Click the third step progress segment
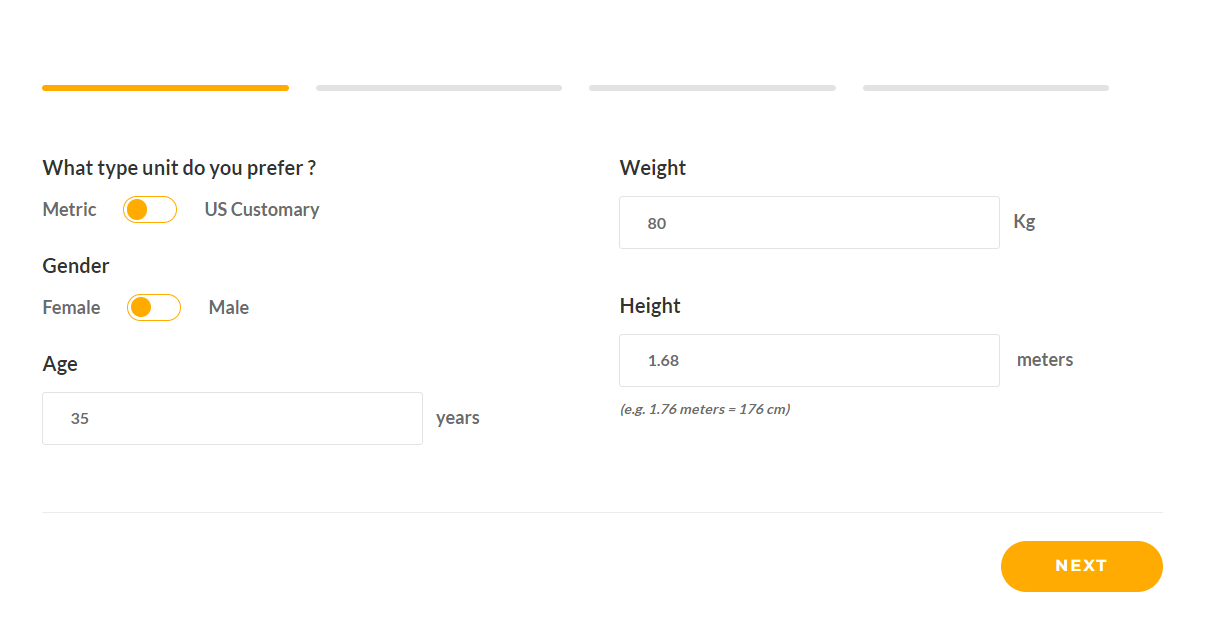The width and height of the screenshot is (1207, 634). point(711,87)
